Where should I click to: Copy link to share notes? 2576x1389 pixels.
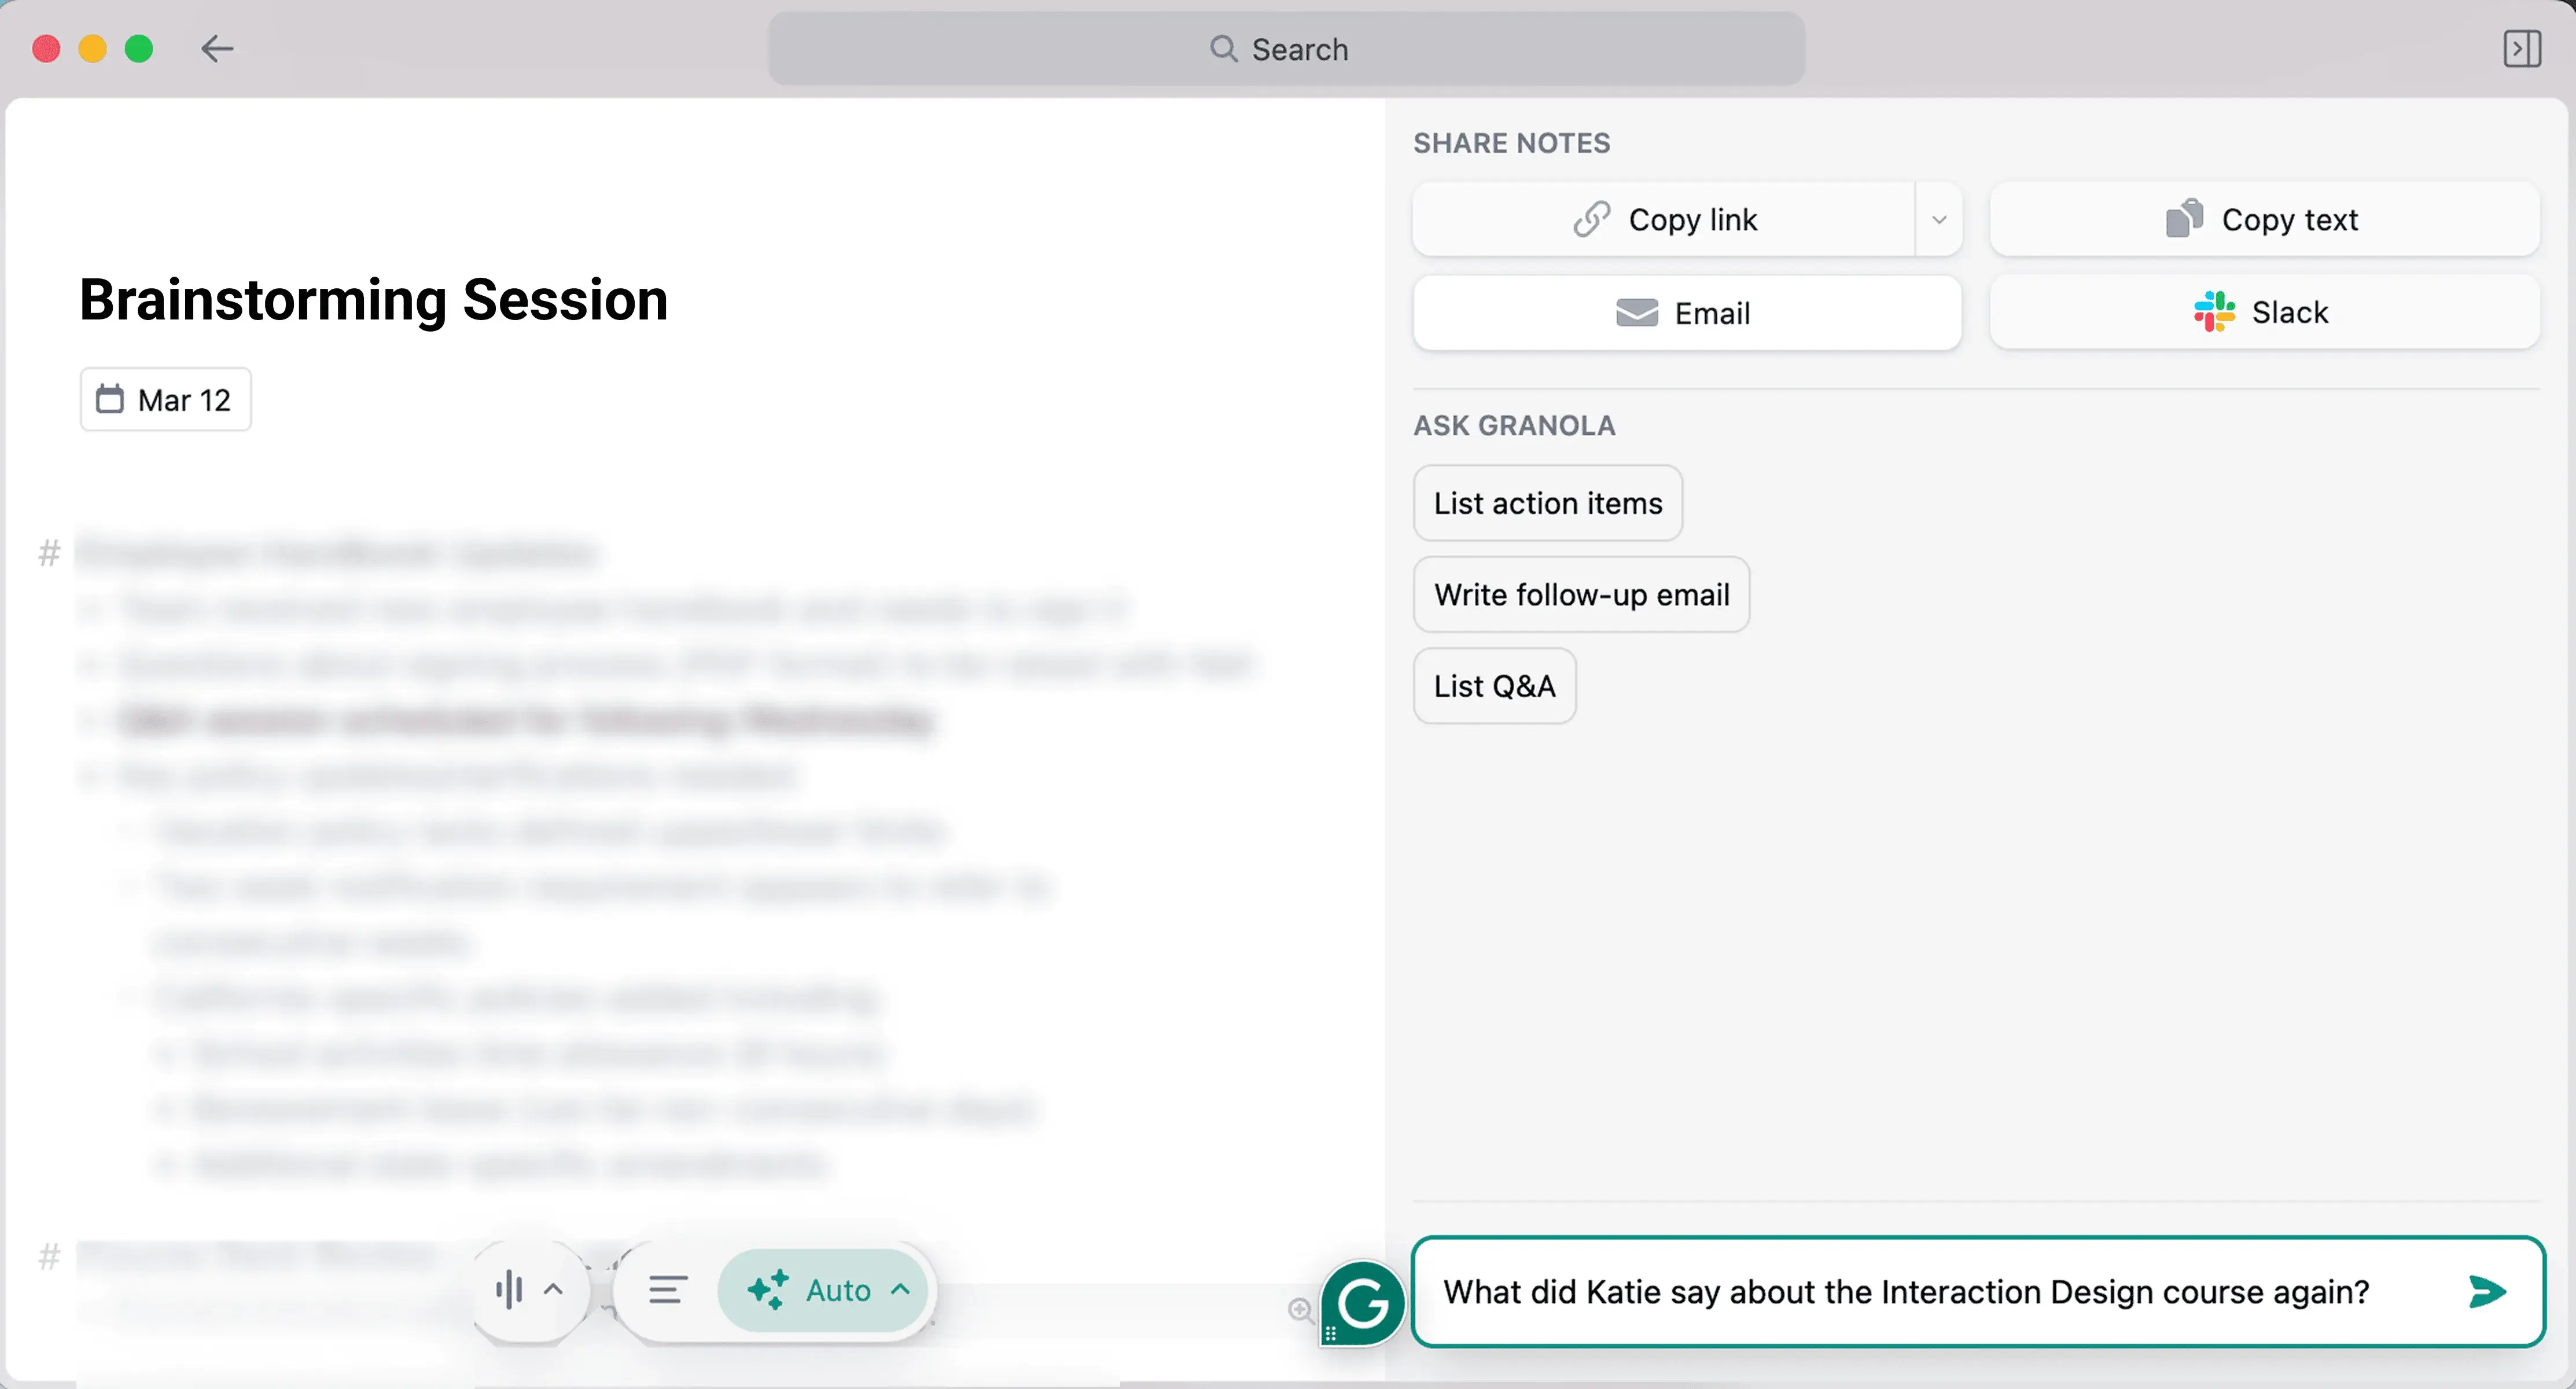click(x=1664, y=219)
